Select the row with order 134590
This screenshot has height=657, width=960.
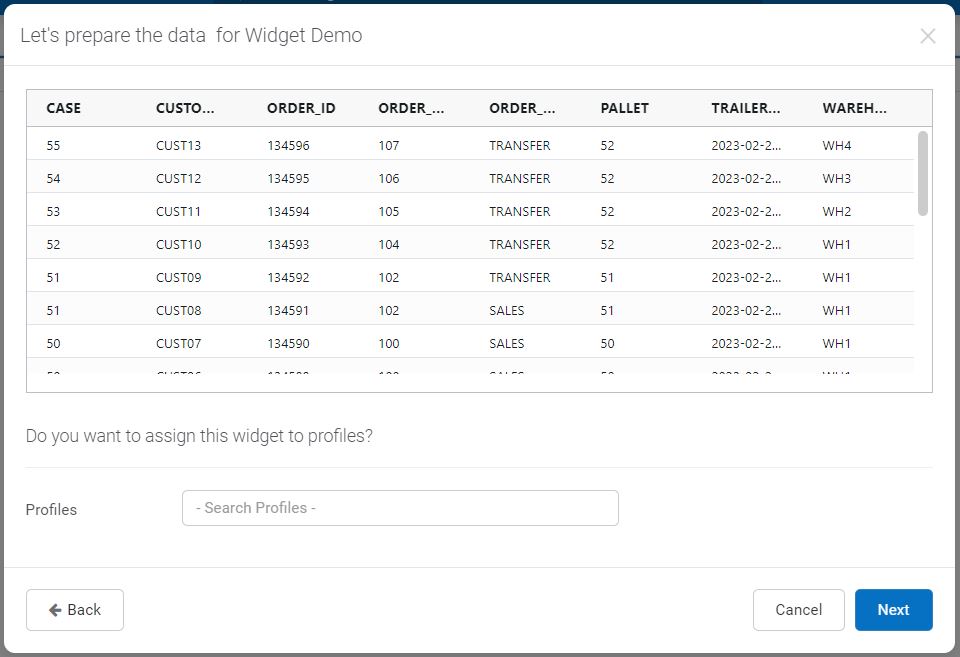(x=400, y=343)
